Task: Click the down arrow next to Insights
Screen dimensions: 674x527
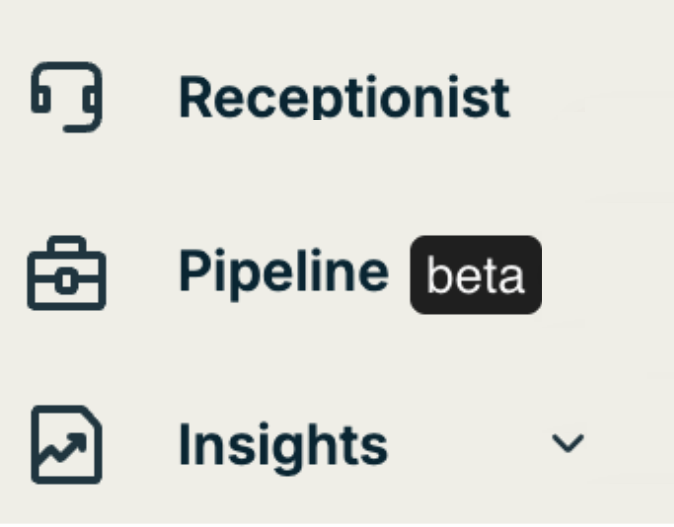Action: 568,443
